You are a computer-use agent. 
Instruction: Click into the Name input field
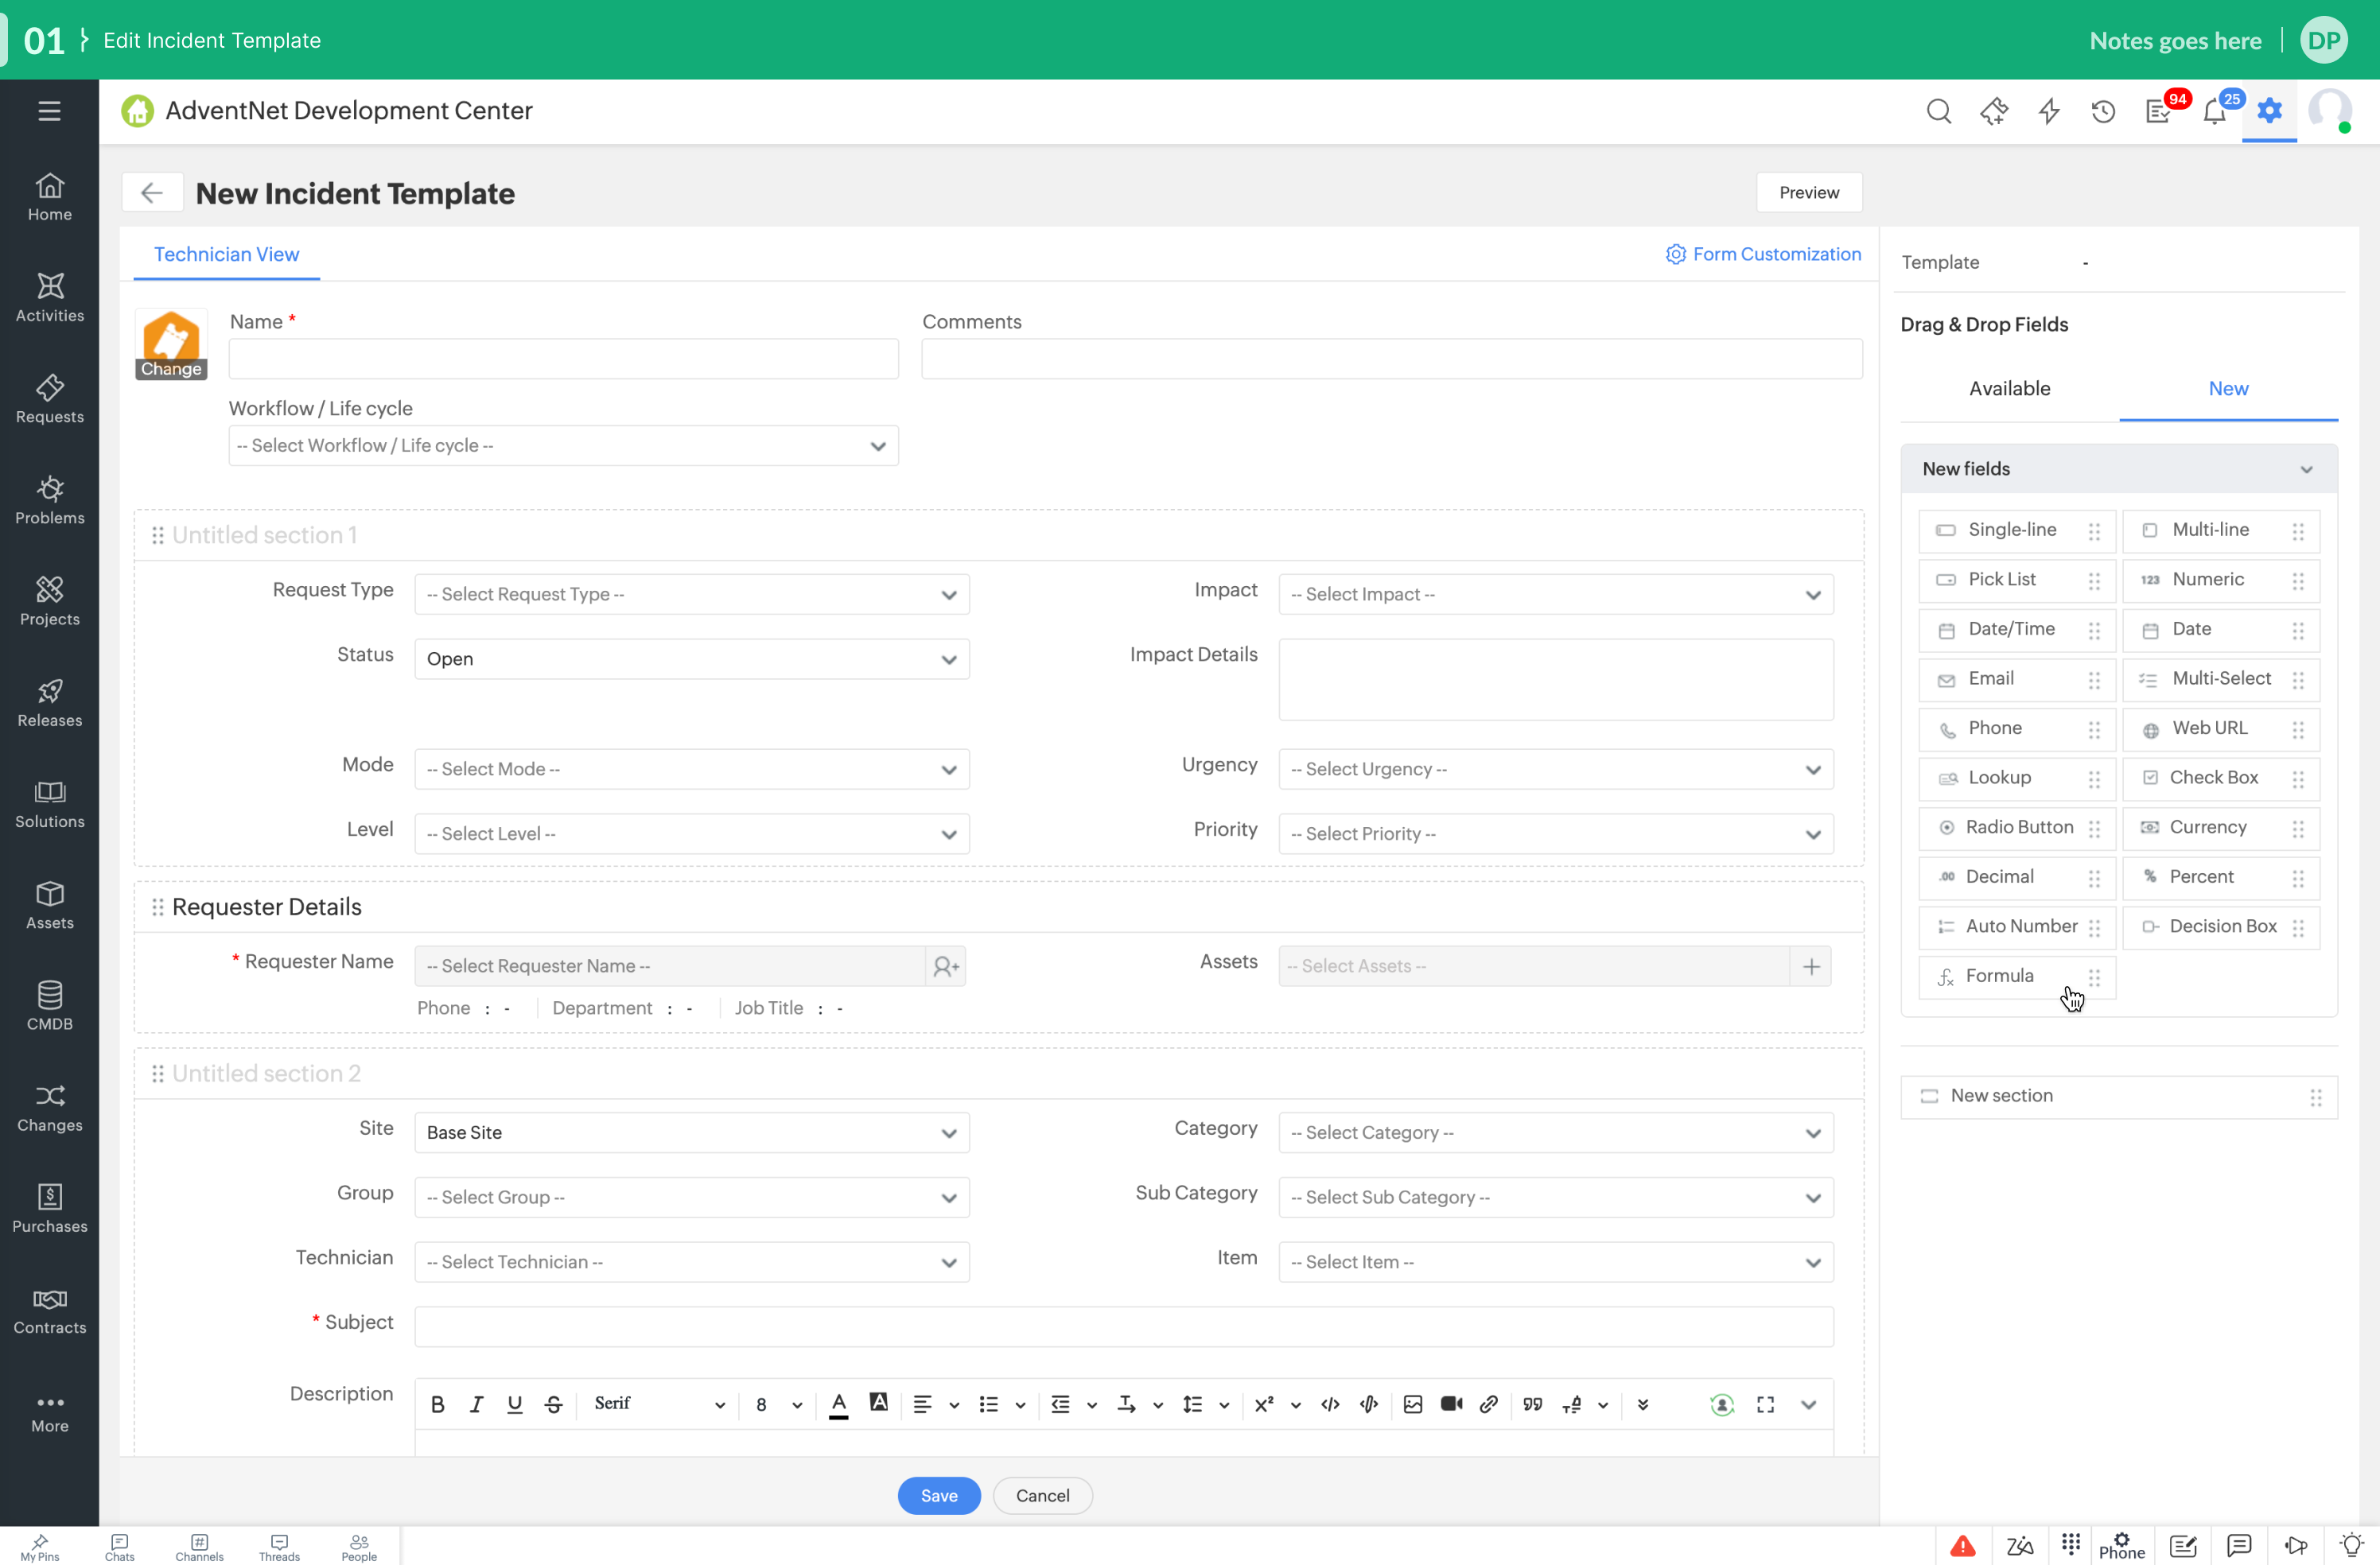click(563, 358)
